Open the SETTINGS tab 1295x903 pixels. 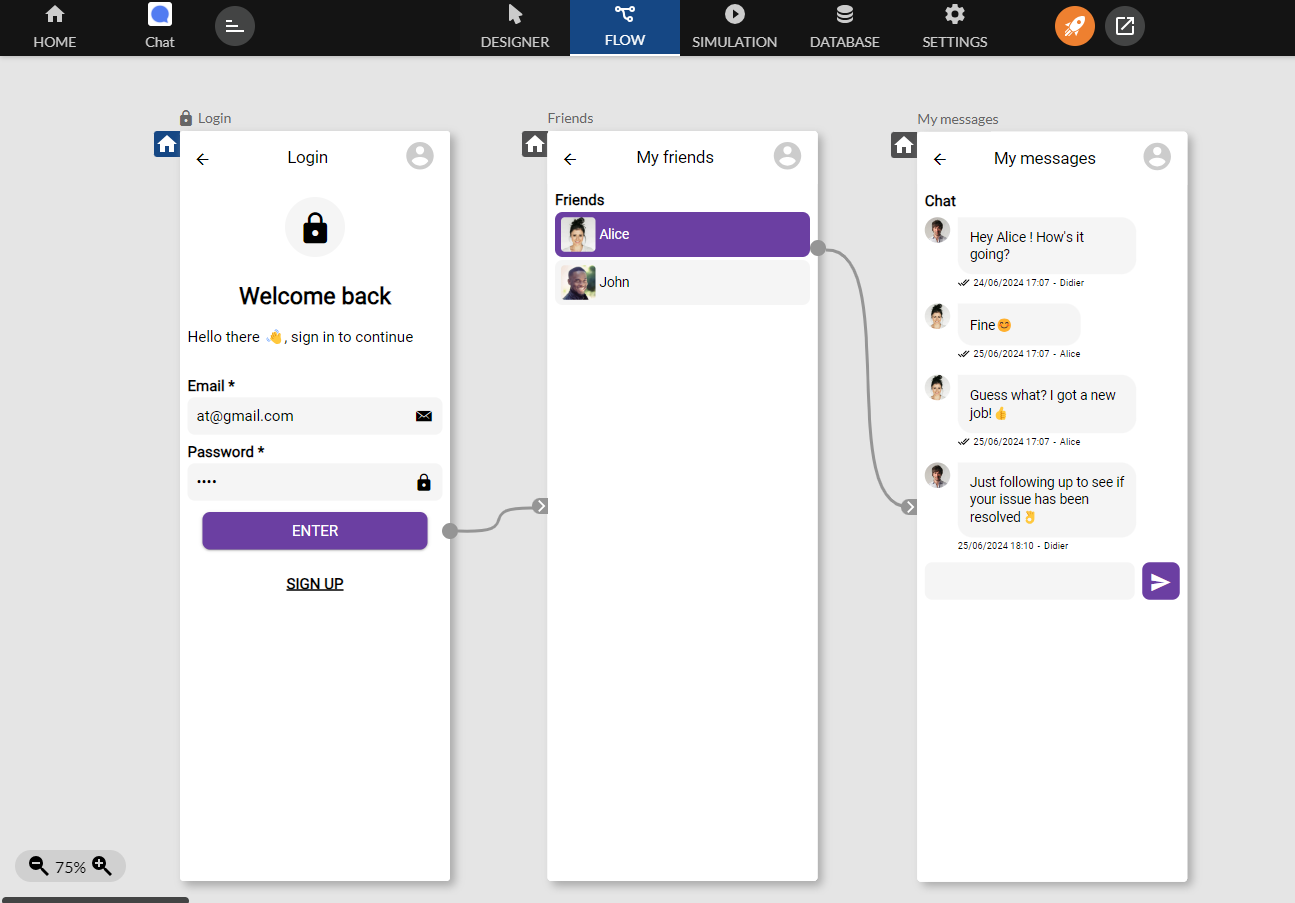[x=955, y=28]
